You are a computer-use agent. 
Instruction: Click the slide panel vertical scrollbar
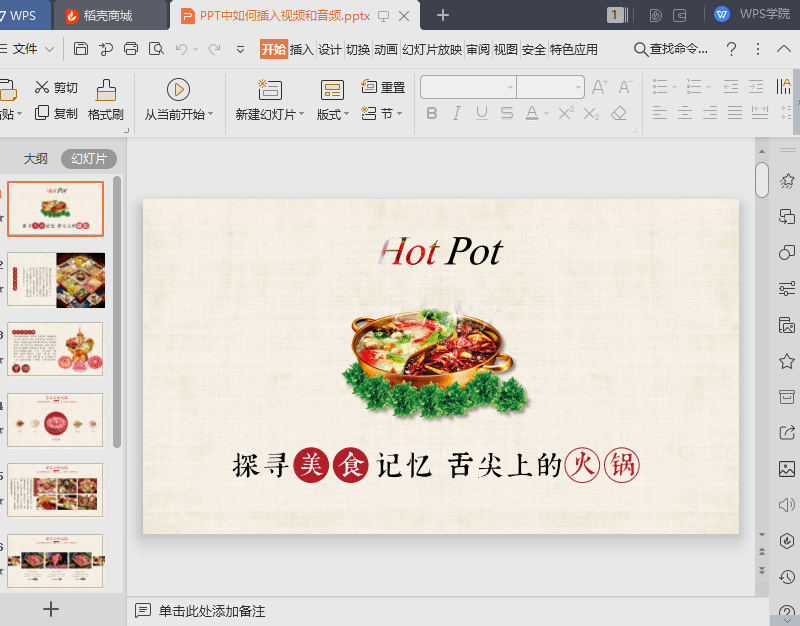click(117, 312)
